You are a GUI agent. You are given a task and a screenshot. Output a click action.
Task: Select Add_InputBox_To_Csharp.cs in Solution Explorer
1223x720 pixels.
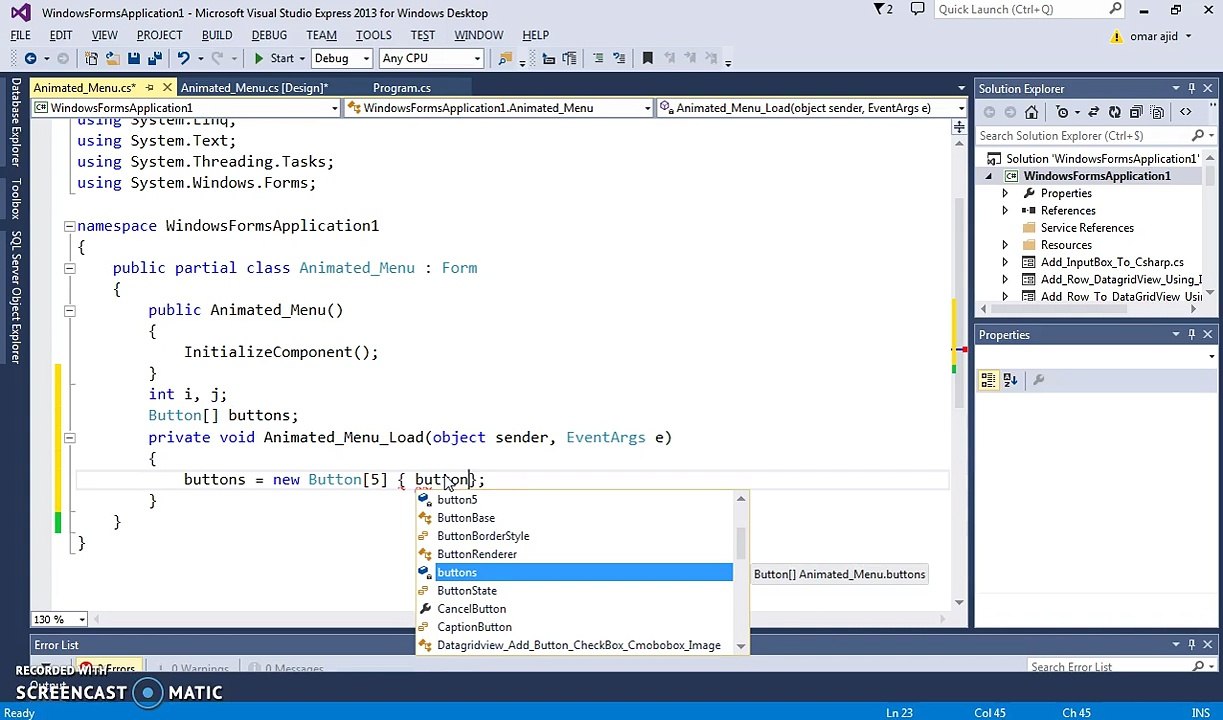[1112, 262]
